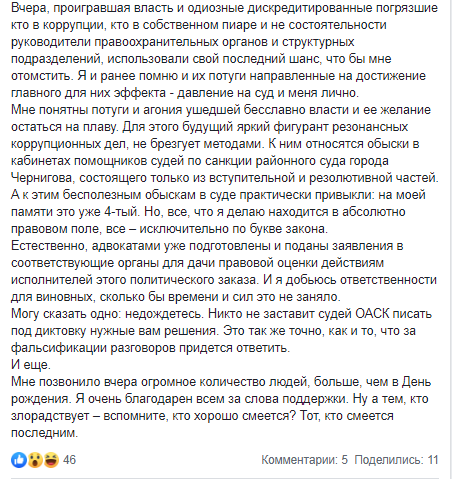The image size is (452, 479).
Task: Click the phrase "Могу сказать одно"
Action: pyautogui.click(x=66, y=314)
